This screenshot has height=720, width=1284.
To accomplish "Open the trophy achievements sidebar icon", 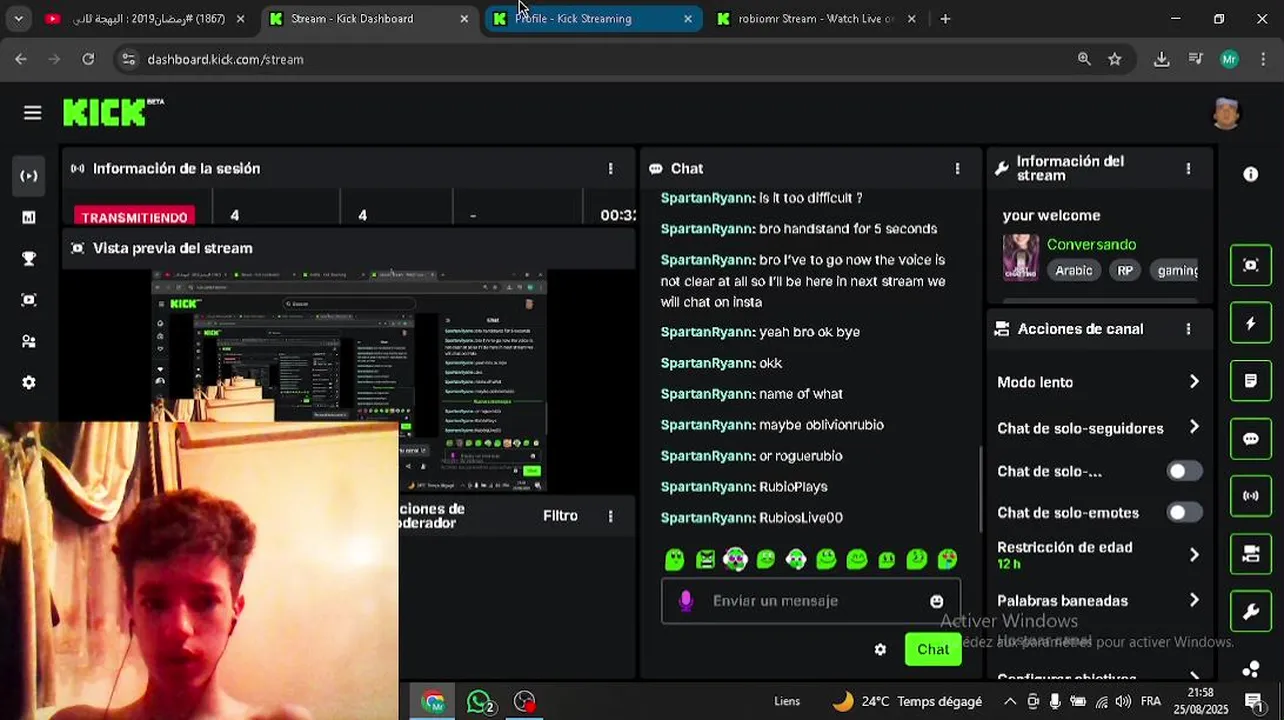I will pyautogui.click(x=29, y=259).
